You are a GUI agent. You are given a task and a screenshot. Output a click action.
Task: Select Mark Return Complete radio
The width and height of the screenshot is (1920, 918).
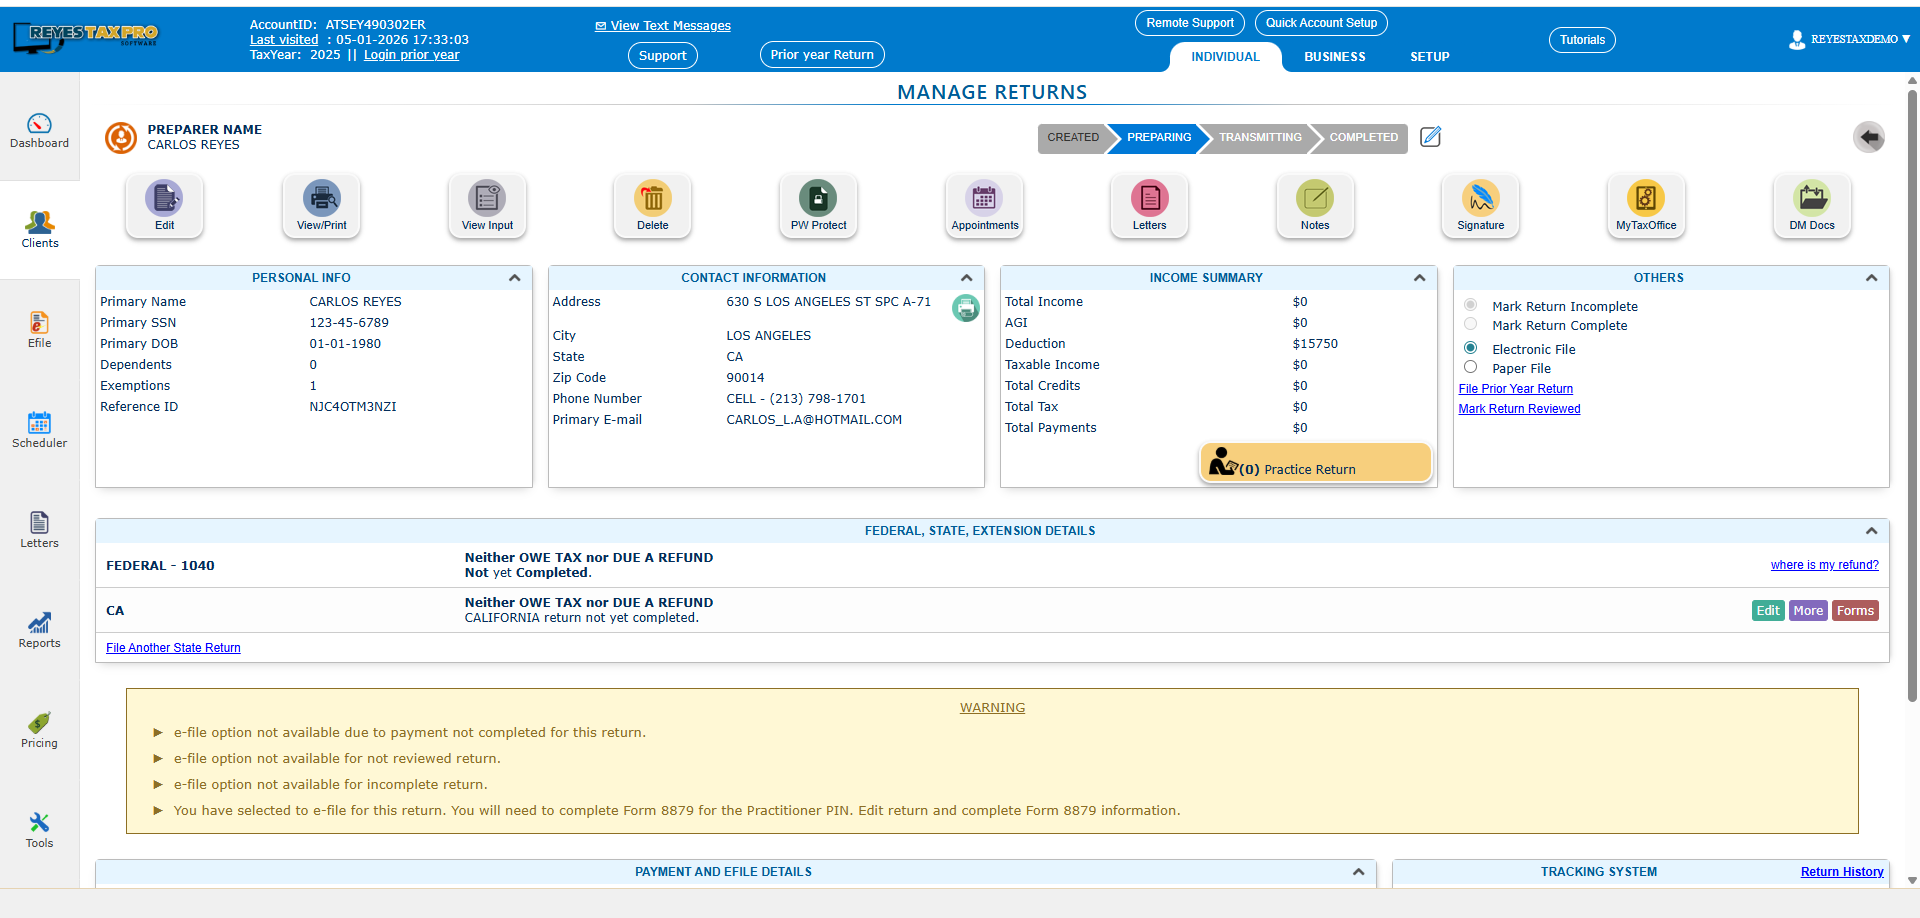(1470, 324)
